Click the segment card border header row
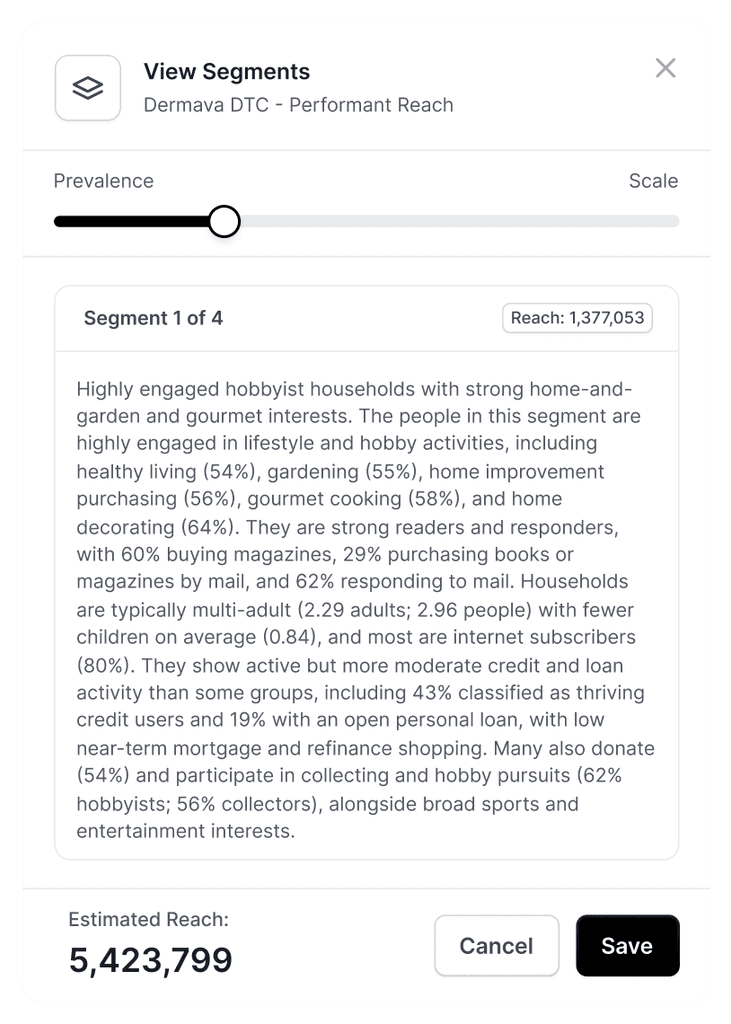Viewport: 731px width, 1024px height. [x=365, y=317]
